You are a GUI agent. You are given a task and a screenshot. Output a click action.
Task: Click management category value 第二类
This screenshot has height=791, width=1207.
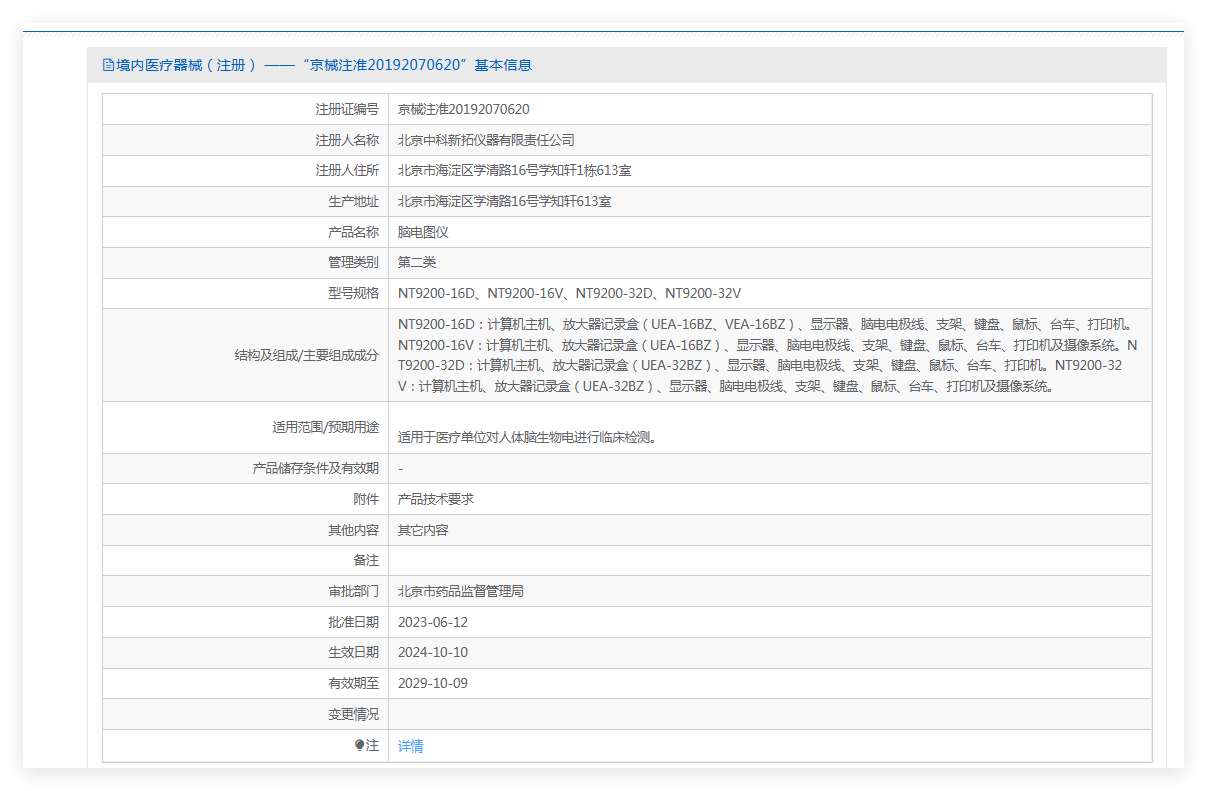pyautogui.click(x=417, y=263)
